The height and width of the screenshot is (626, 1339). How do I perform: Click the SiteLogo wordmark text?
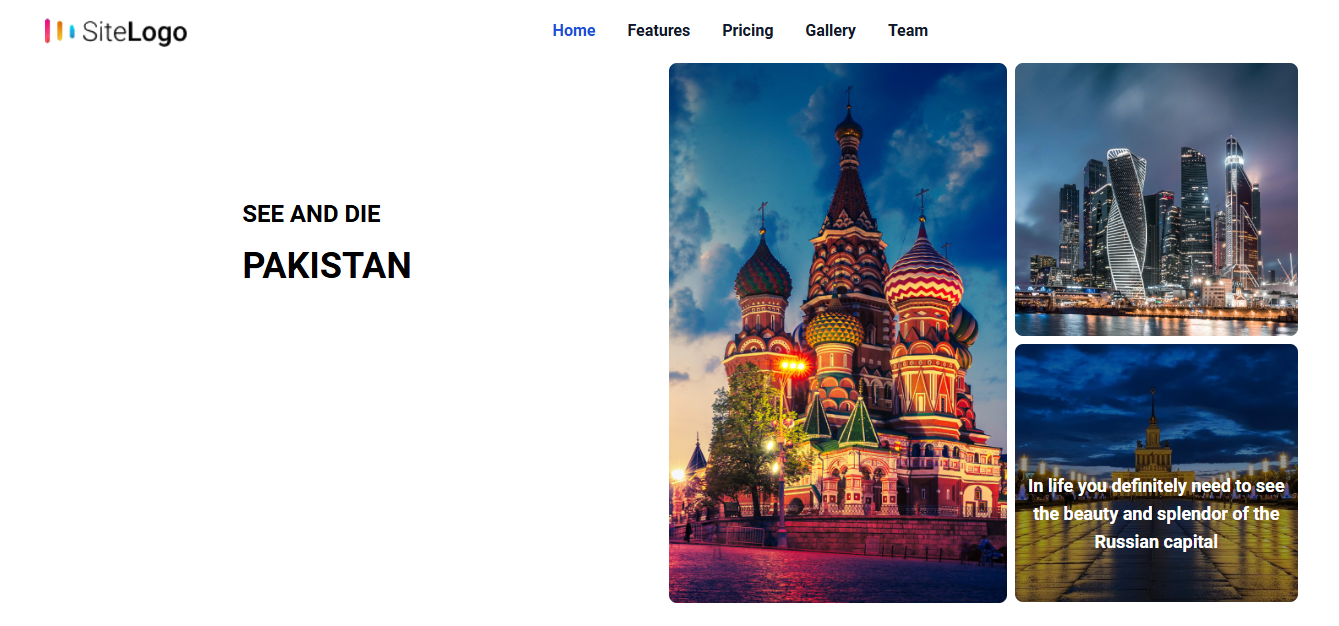point(134,32)
